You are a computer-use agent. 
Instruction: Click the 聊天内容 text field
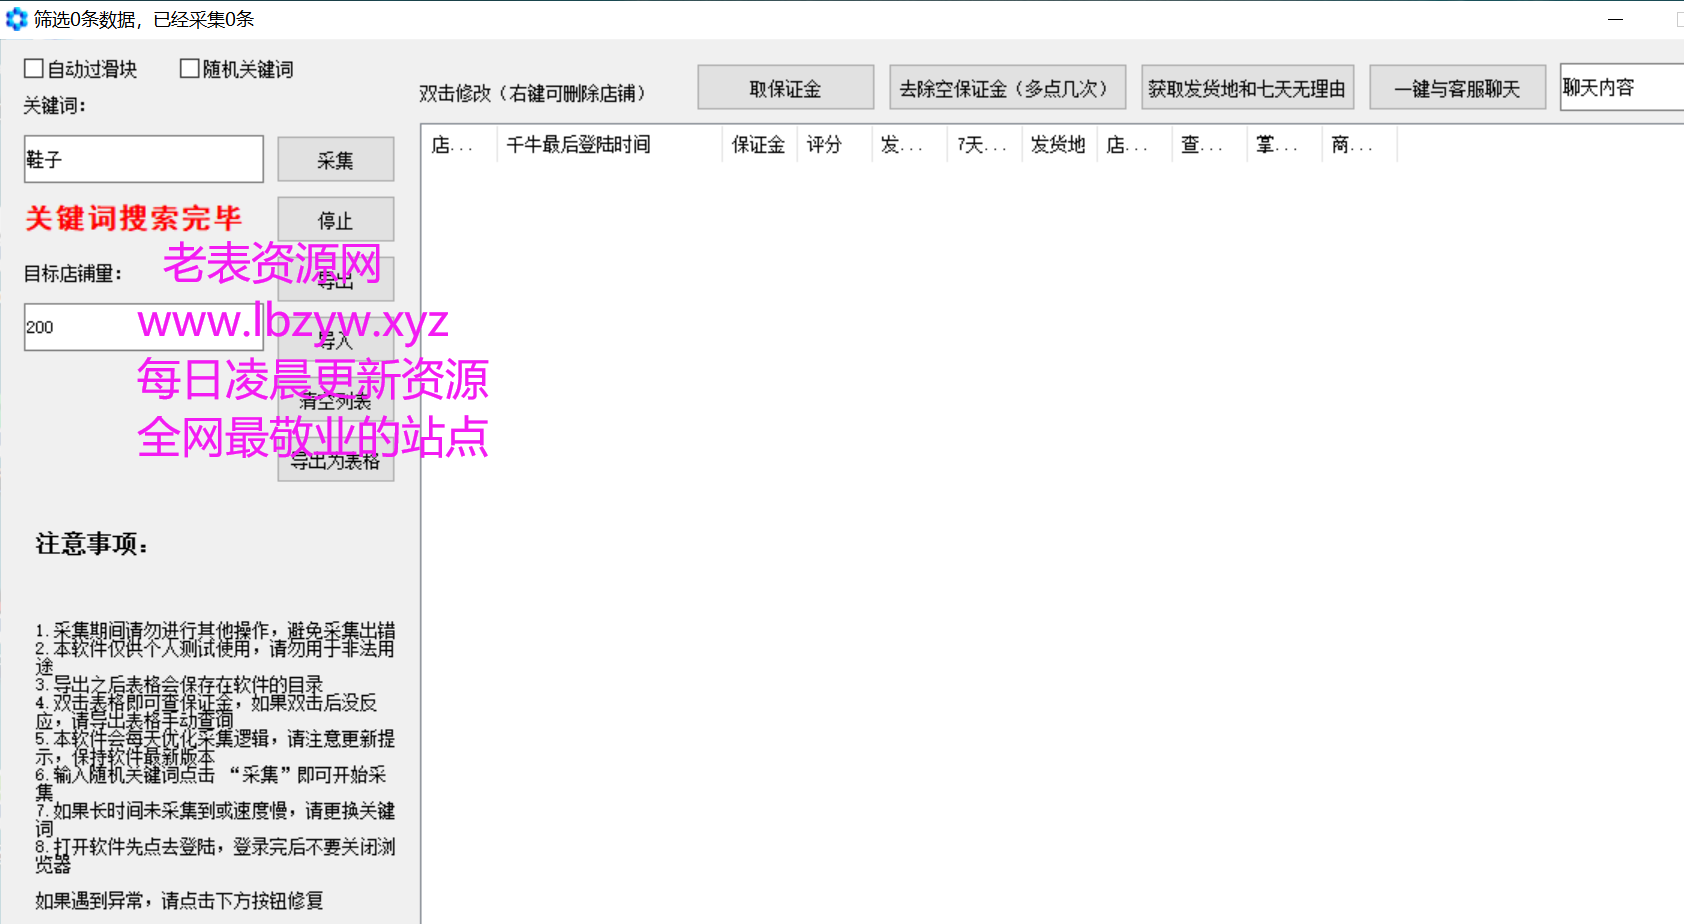pyautogui.click(x=1620, y=88)
